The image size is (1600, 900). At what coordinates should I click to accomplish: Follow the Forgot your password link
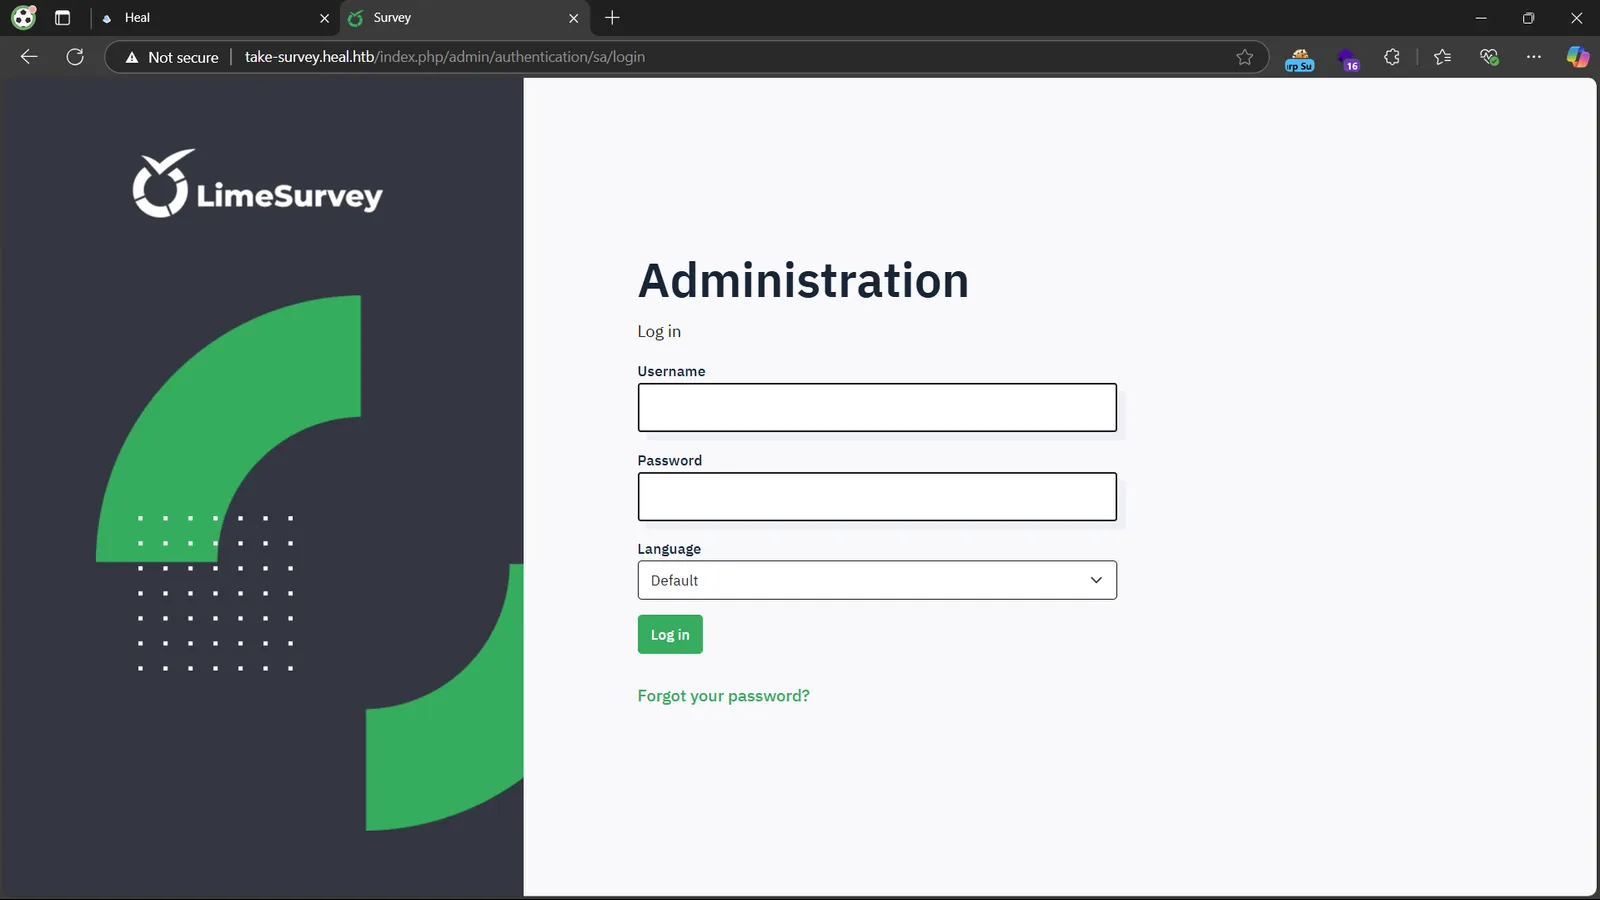[724, 696]
